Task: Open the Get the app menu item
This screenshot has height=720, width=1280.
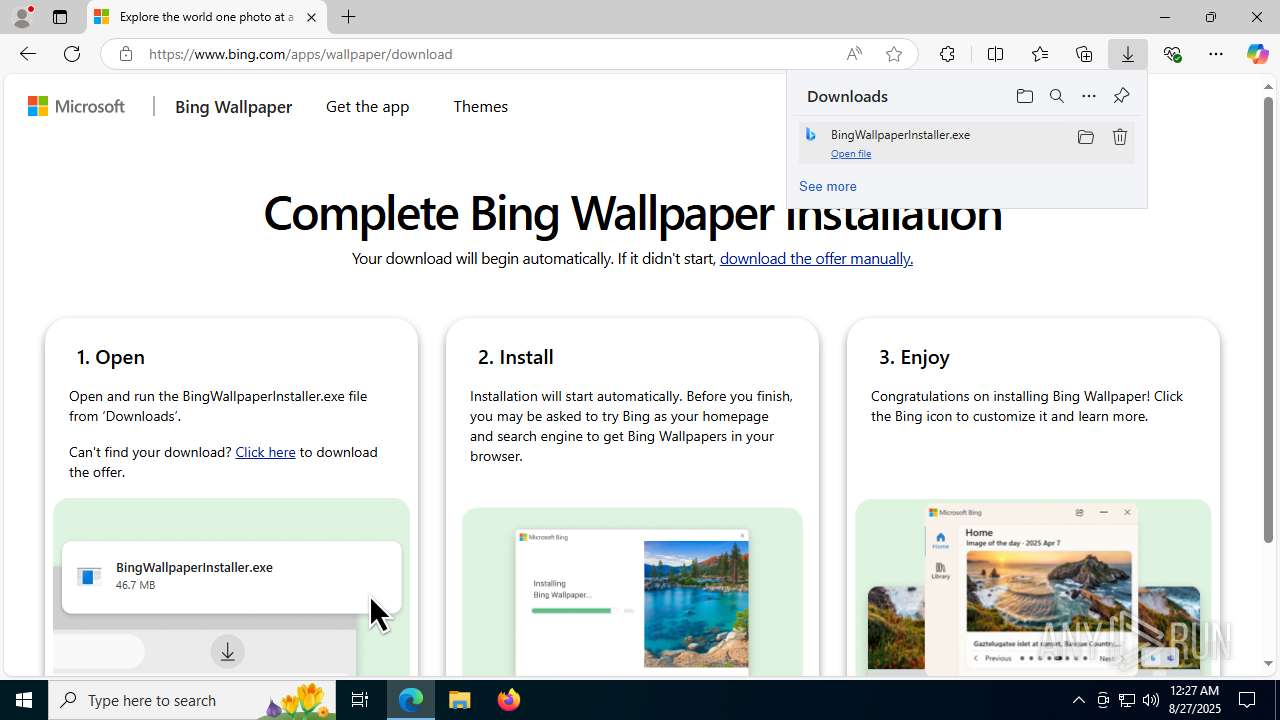Action: (x=367, y=106)
